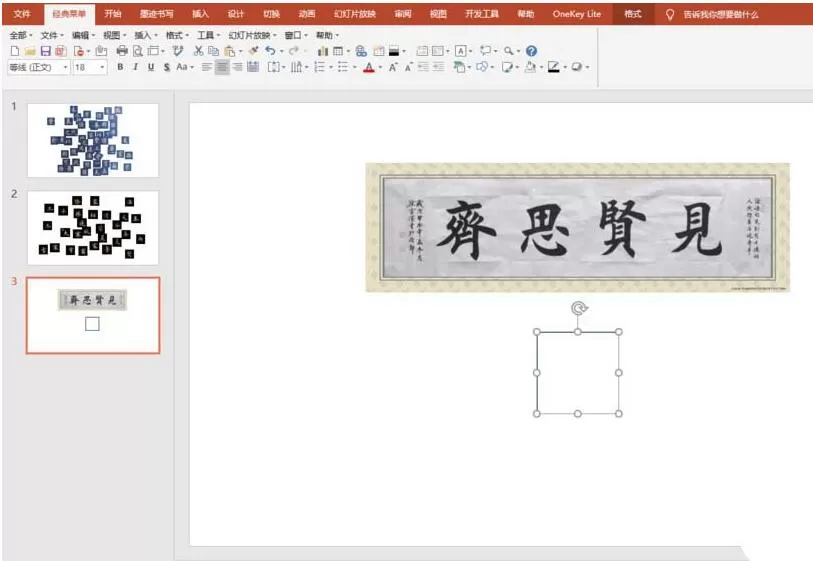Image resolution: width=813 pixels, height=561 pixels.
Task: Toggle text shadow S button
Action: pyautogui.click(x=166, y=67)
